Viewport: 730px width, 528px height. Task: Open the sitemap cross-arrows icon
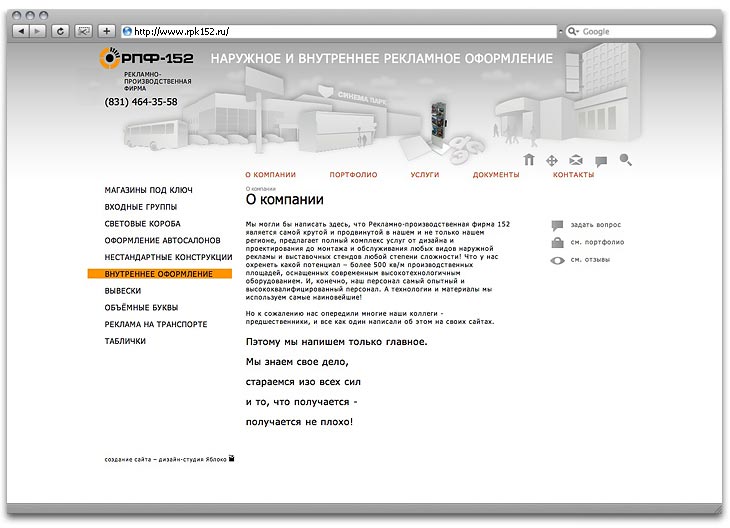click(x=552, y=161)
